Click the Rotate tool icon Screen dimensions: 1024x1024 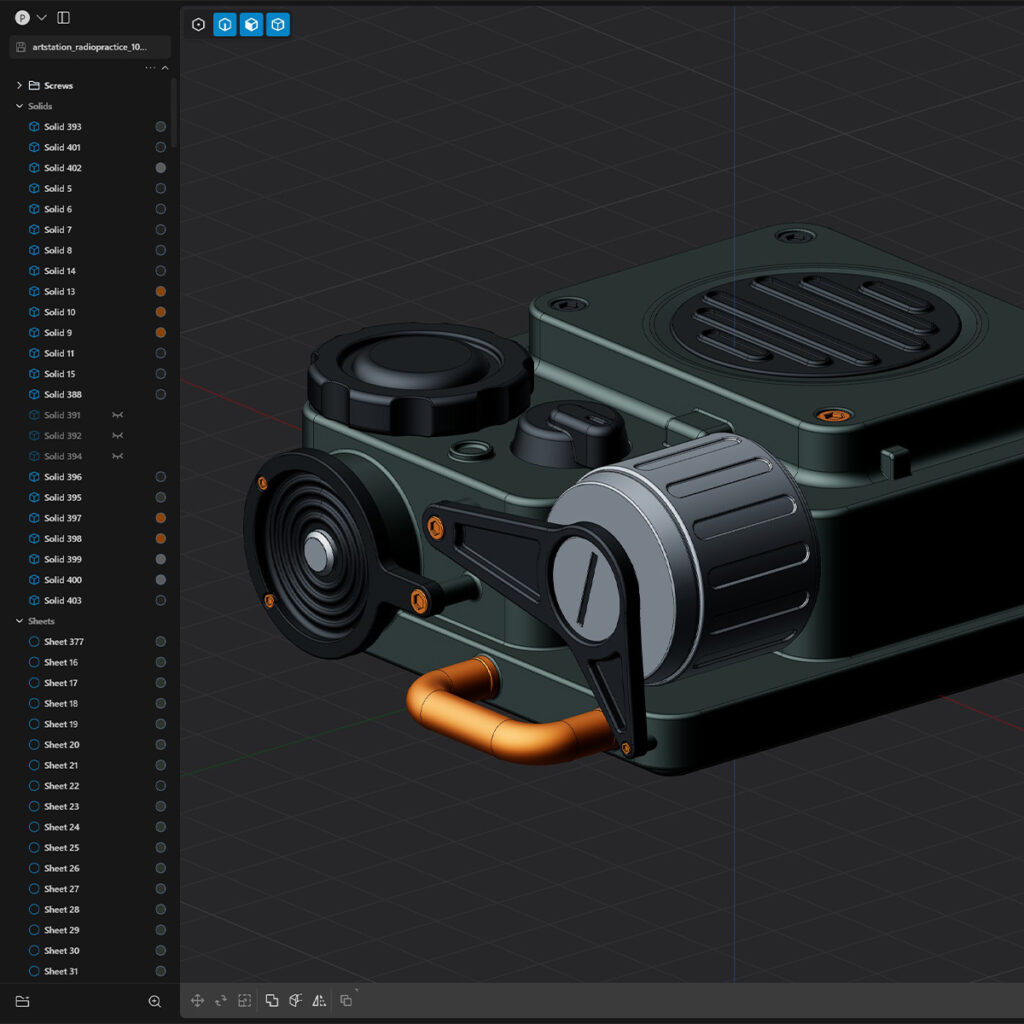point(221,1000)
